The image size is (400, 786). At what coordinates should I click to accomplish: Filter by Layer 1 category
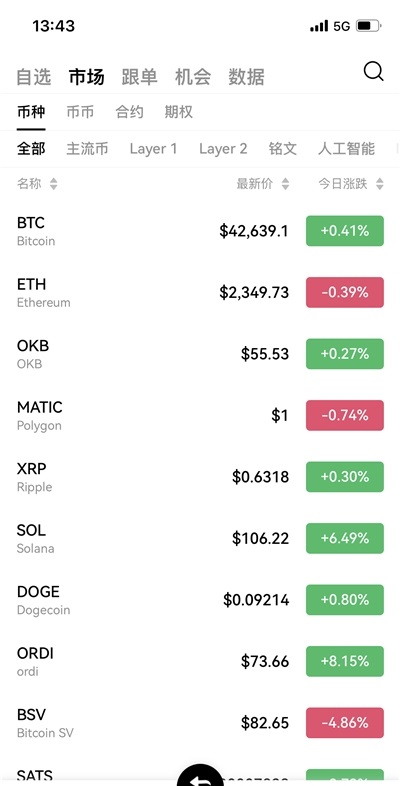point(153,149)
